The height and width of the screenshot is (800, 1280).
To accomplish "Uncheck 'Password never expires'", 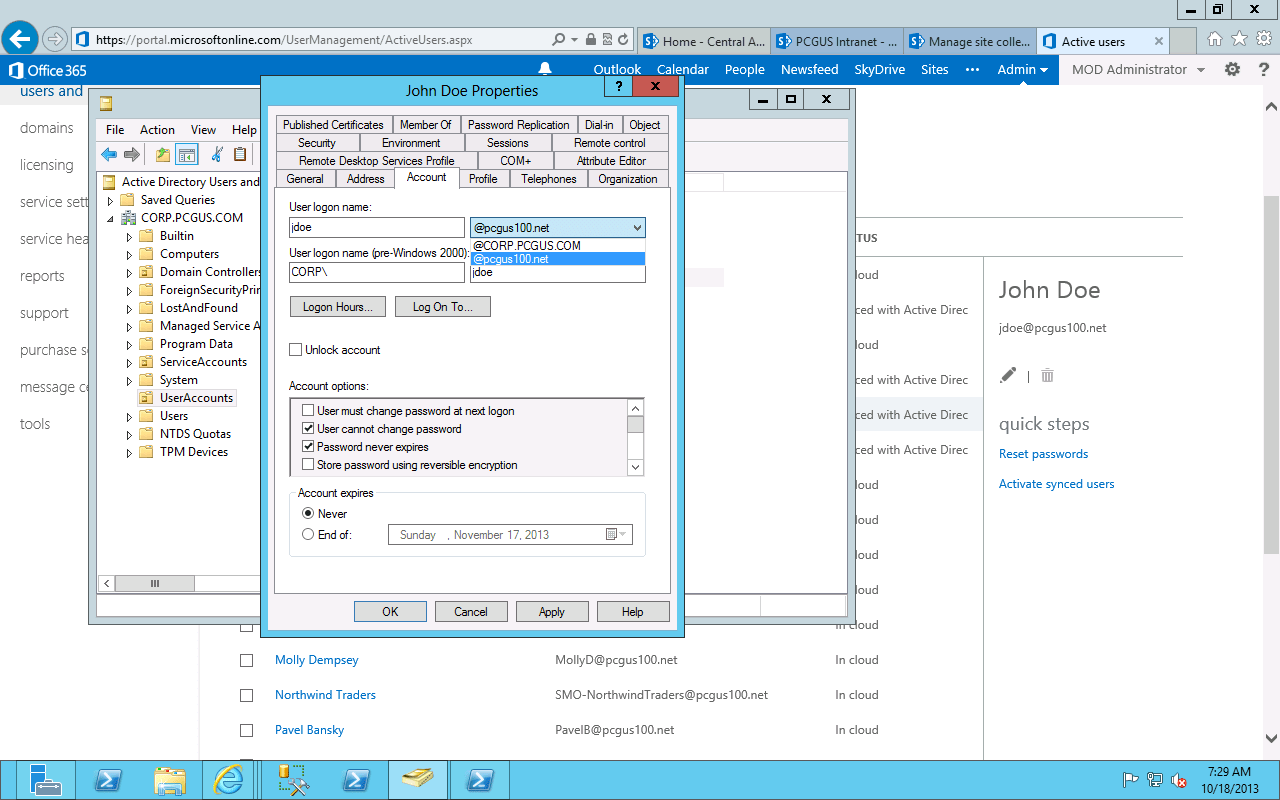I will point(310,447).
